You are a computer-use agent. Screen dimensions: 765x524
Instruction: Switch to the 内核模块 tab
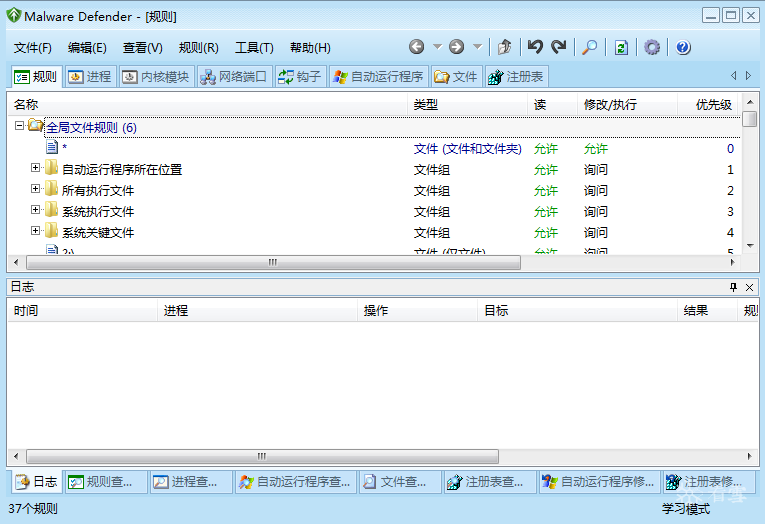tap(156, 77)
